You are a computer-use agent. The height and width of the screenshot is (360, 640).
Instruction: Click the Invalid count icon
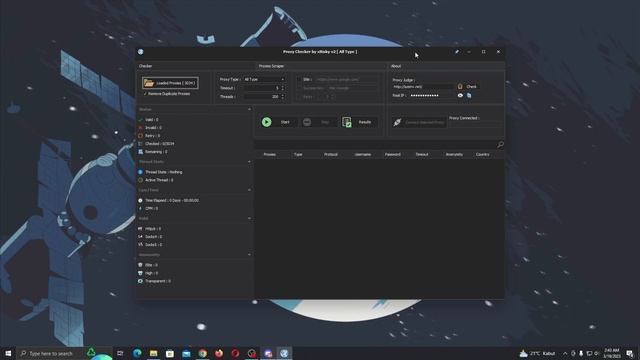[x=140, y=128]
